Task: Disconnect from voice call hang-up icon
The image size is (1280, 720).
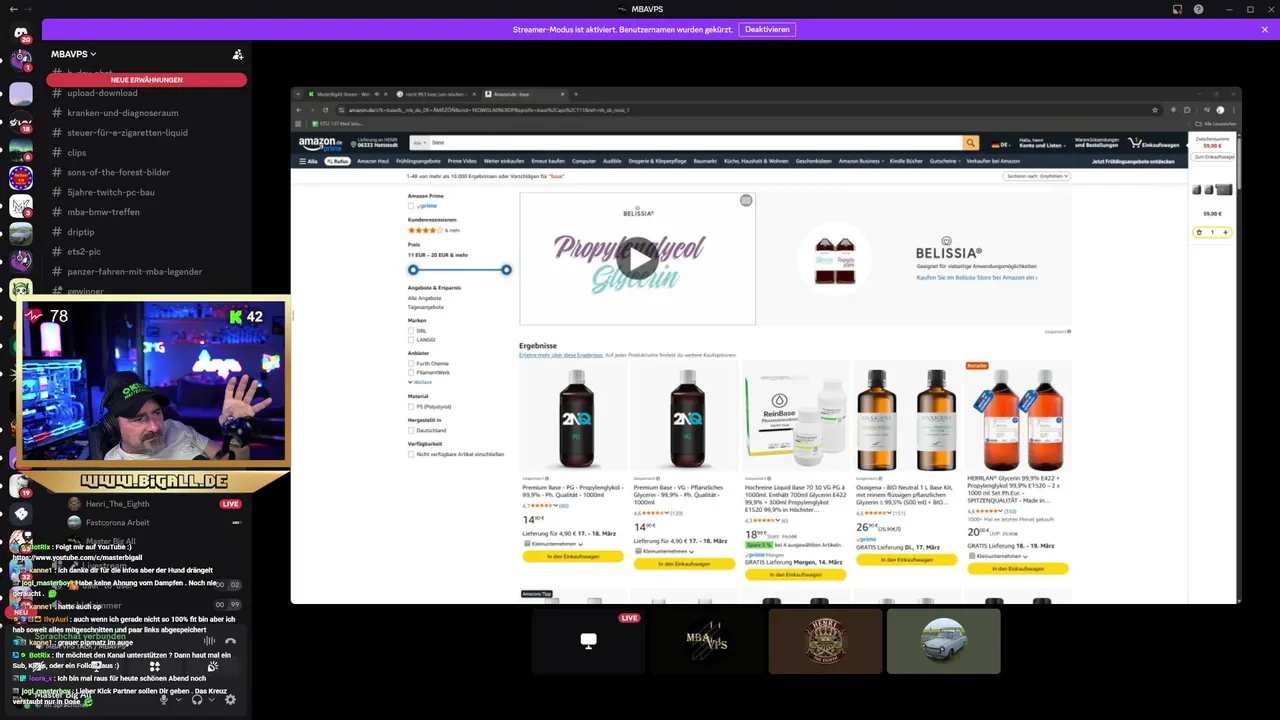Action: [230, 641]
